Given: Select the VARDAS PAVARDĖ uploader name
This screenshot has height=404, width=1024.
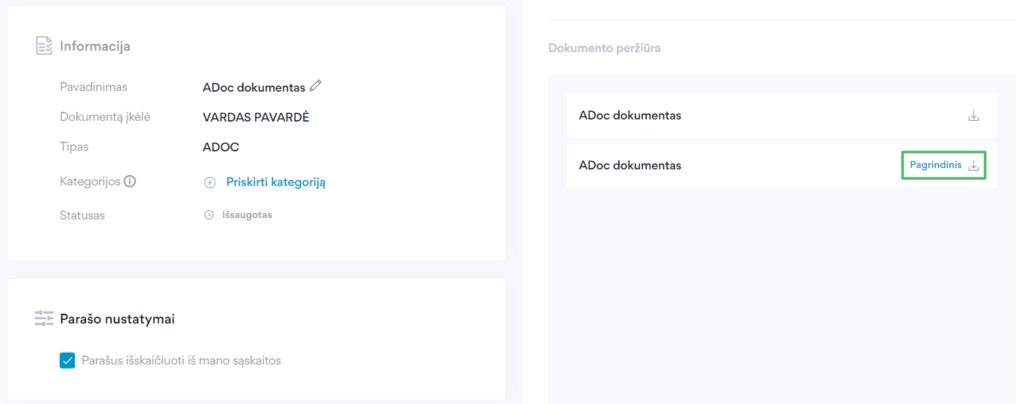Looking at the screenshot, I should coord(256,117).
